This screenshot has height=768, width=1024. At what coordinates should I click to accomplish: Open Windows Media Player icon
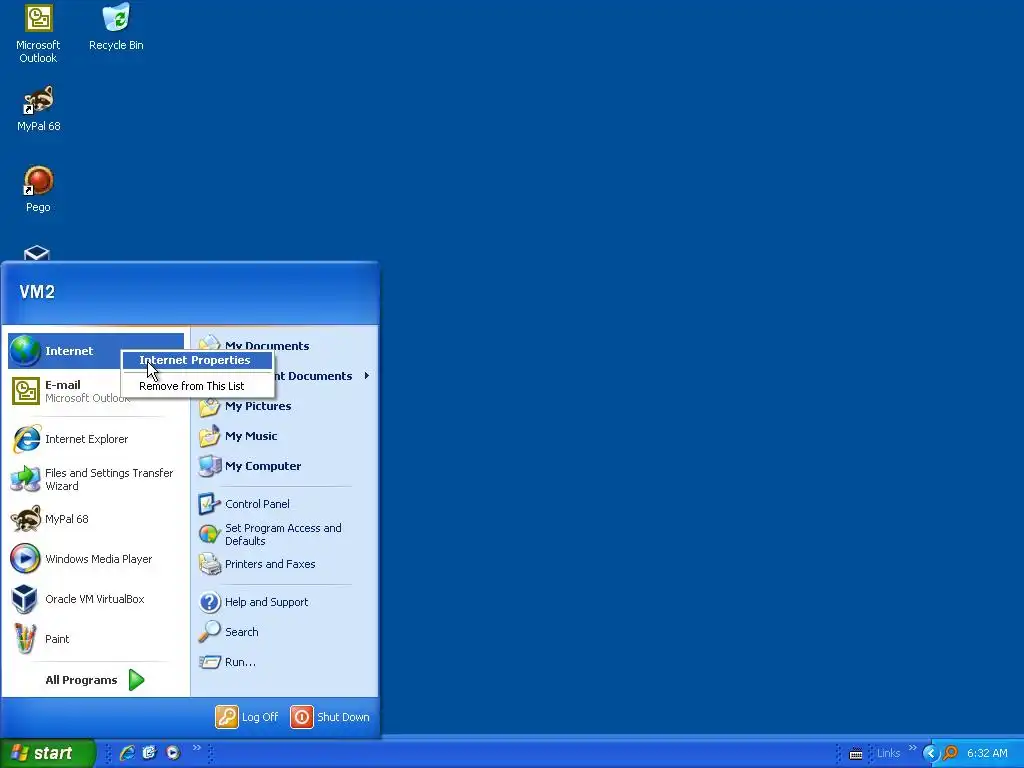(x=25, y=559)
